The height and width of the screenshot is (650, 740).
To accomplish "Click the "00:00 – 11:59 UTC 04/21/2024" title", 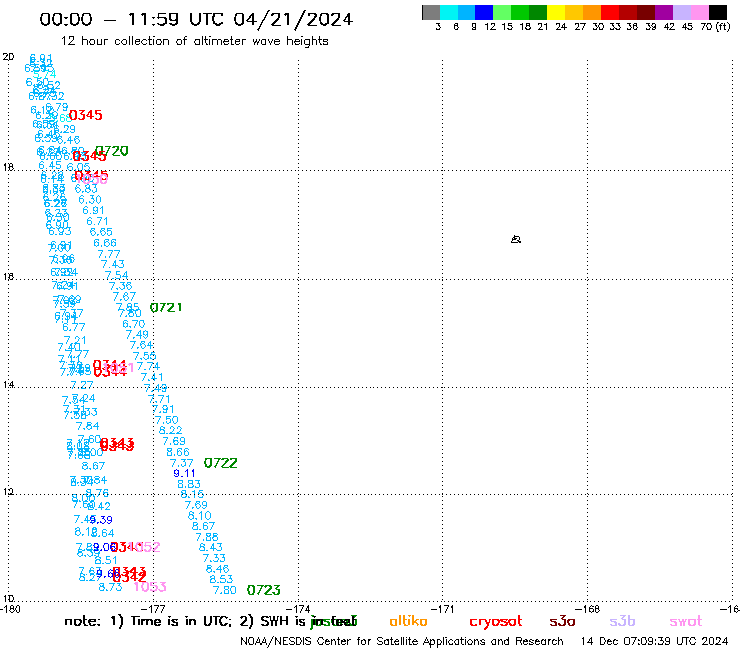I will pyautogui.click(x=196, y=19).
